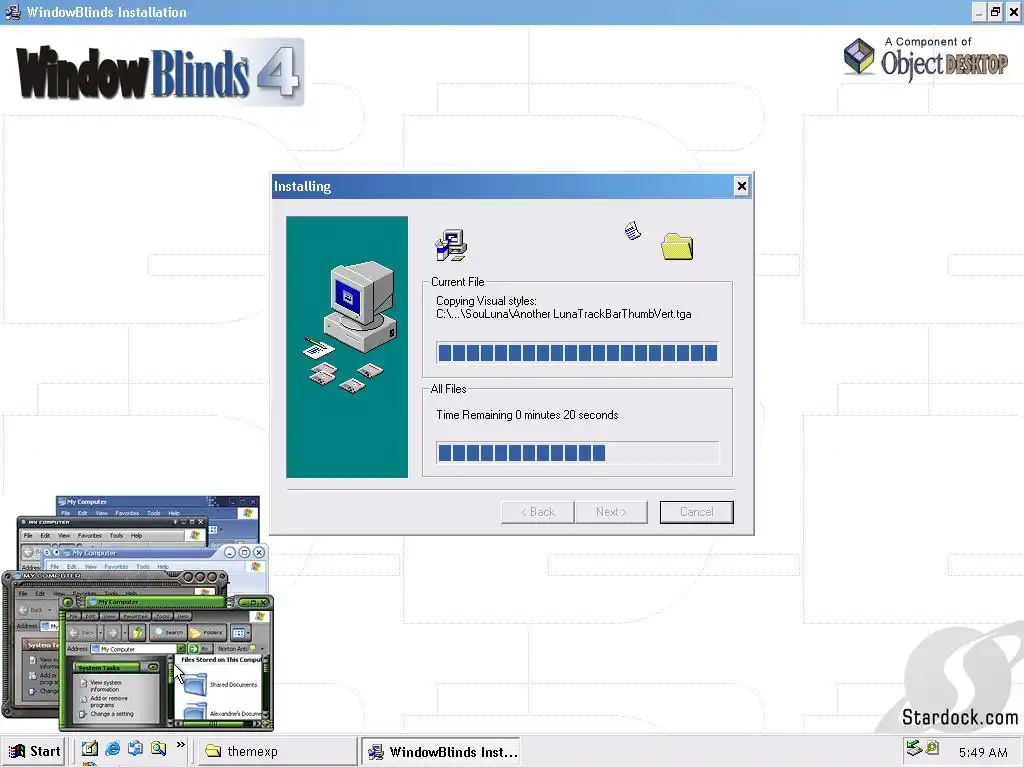Open the Start menu
The width and height of the screenshot is (1024, 768).
pyautogui.click(x=35, y=751)
